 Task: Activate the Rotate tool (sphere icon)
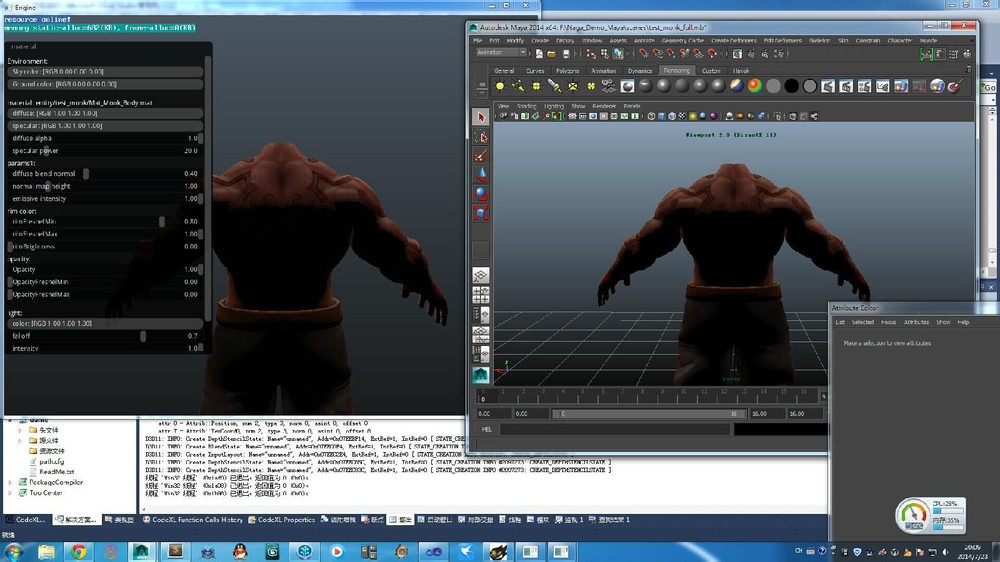(481, 193)
